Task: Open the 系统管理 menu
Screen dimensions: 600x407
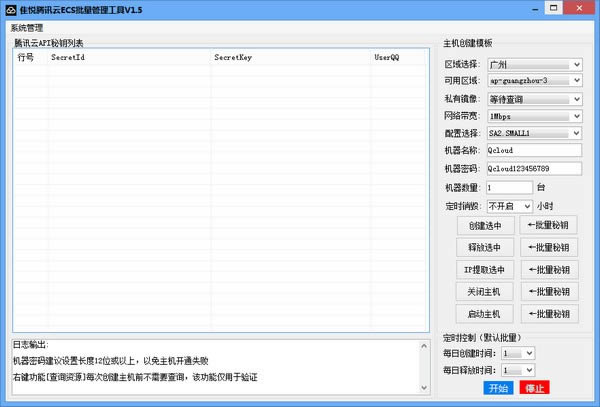Action: pyautogui.click(x=27, y=28)
